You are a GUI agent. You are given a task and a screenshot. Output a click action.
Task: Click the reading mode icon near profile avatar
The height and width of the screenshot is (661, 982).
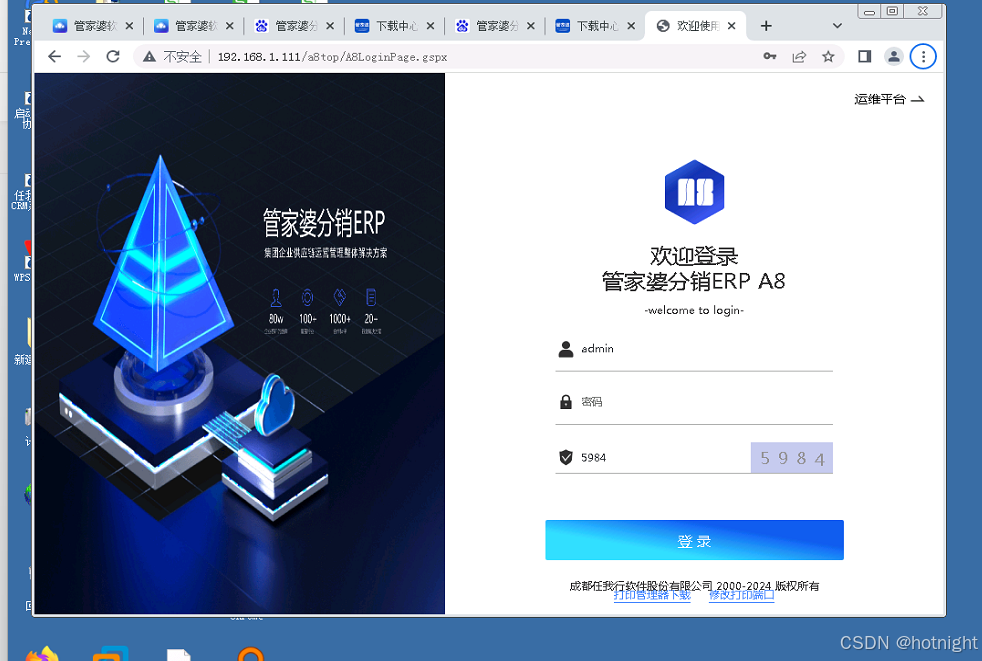(x=864, y=57)
